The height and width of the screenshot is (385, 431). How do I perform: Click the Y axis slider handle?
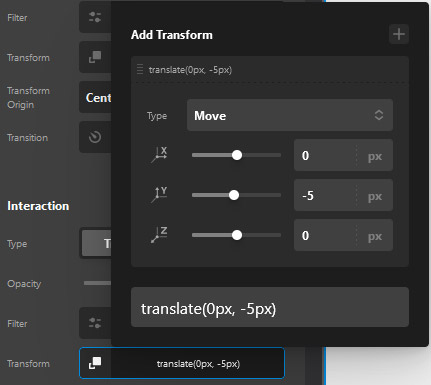click(234, 195)
